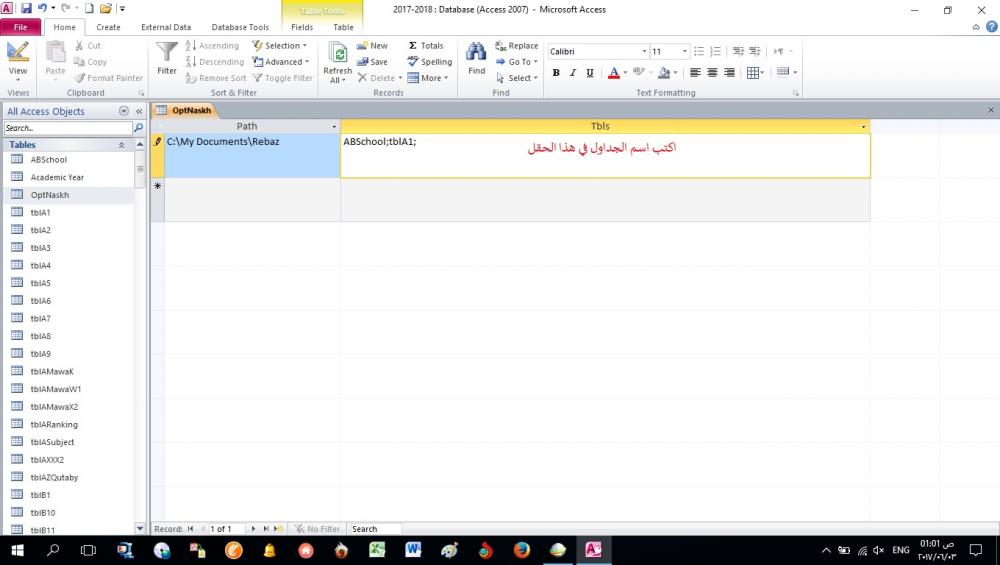This screenshot has width=1000, height=565.
Task: Switch to the Table ribbon tab
Action: [x=343, y=27]
